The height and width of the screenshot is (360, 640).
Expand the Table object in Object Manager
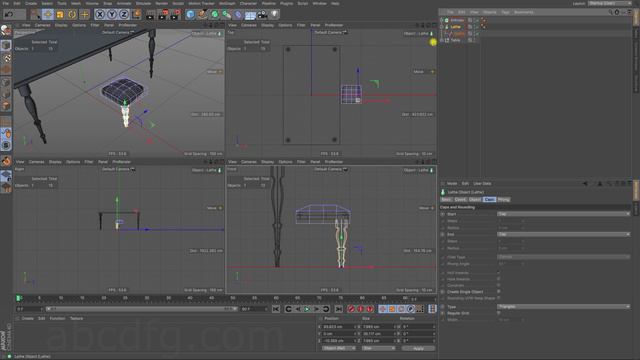coord(442,40)
